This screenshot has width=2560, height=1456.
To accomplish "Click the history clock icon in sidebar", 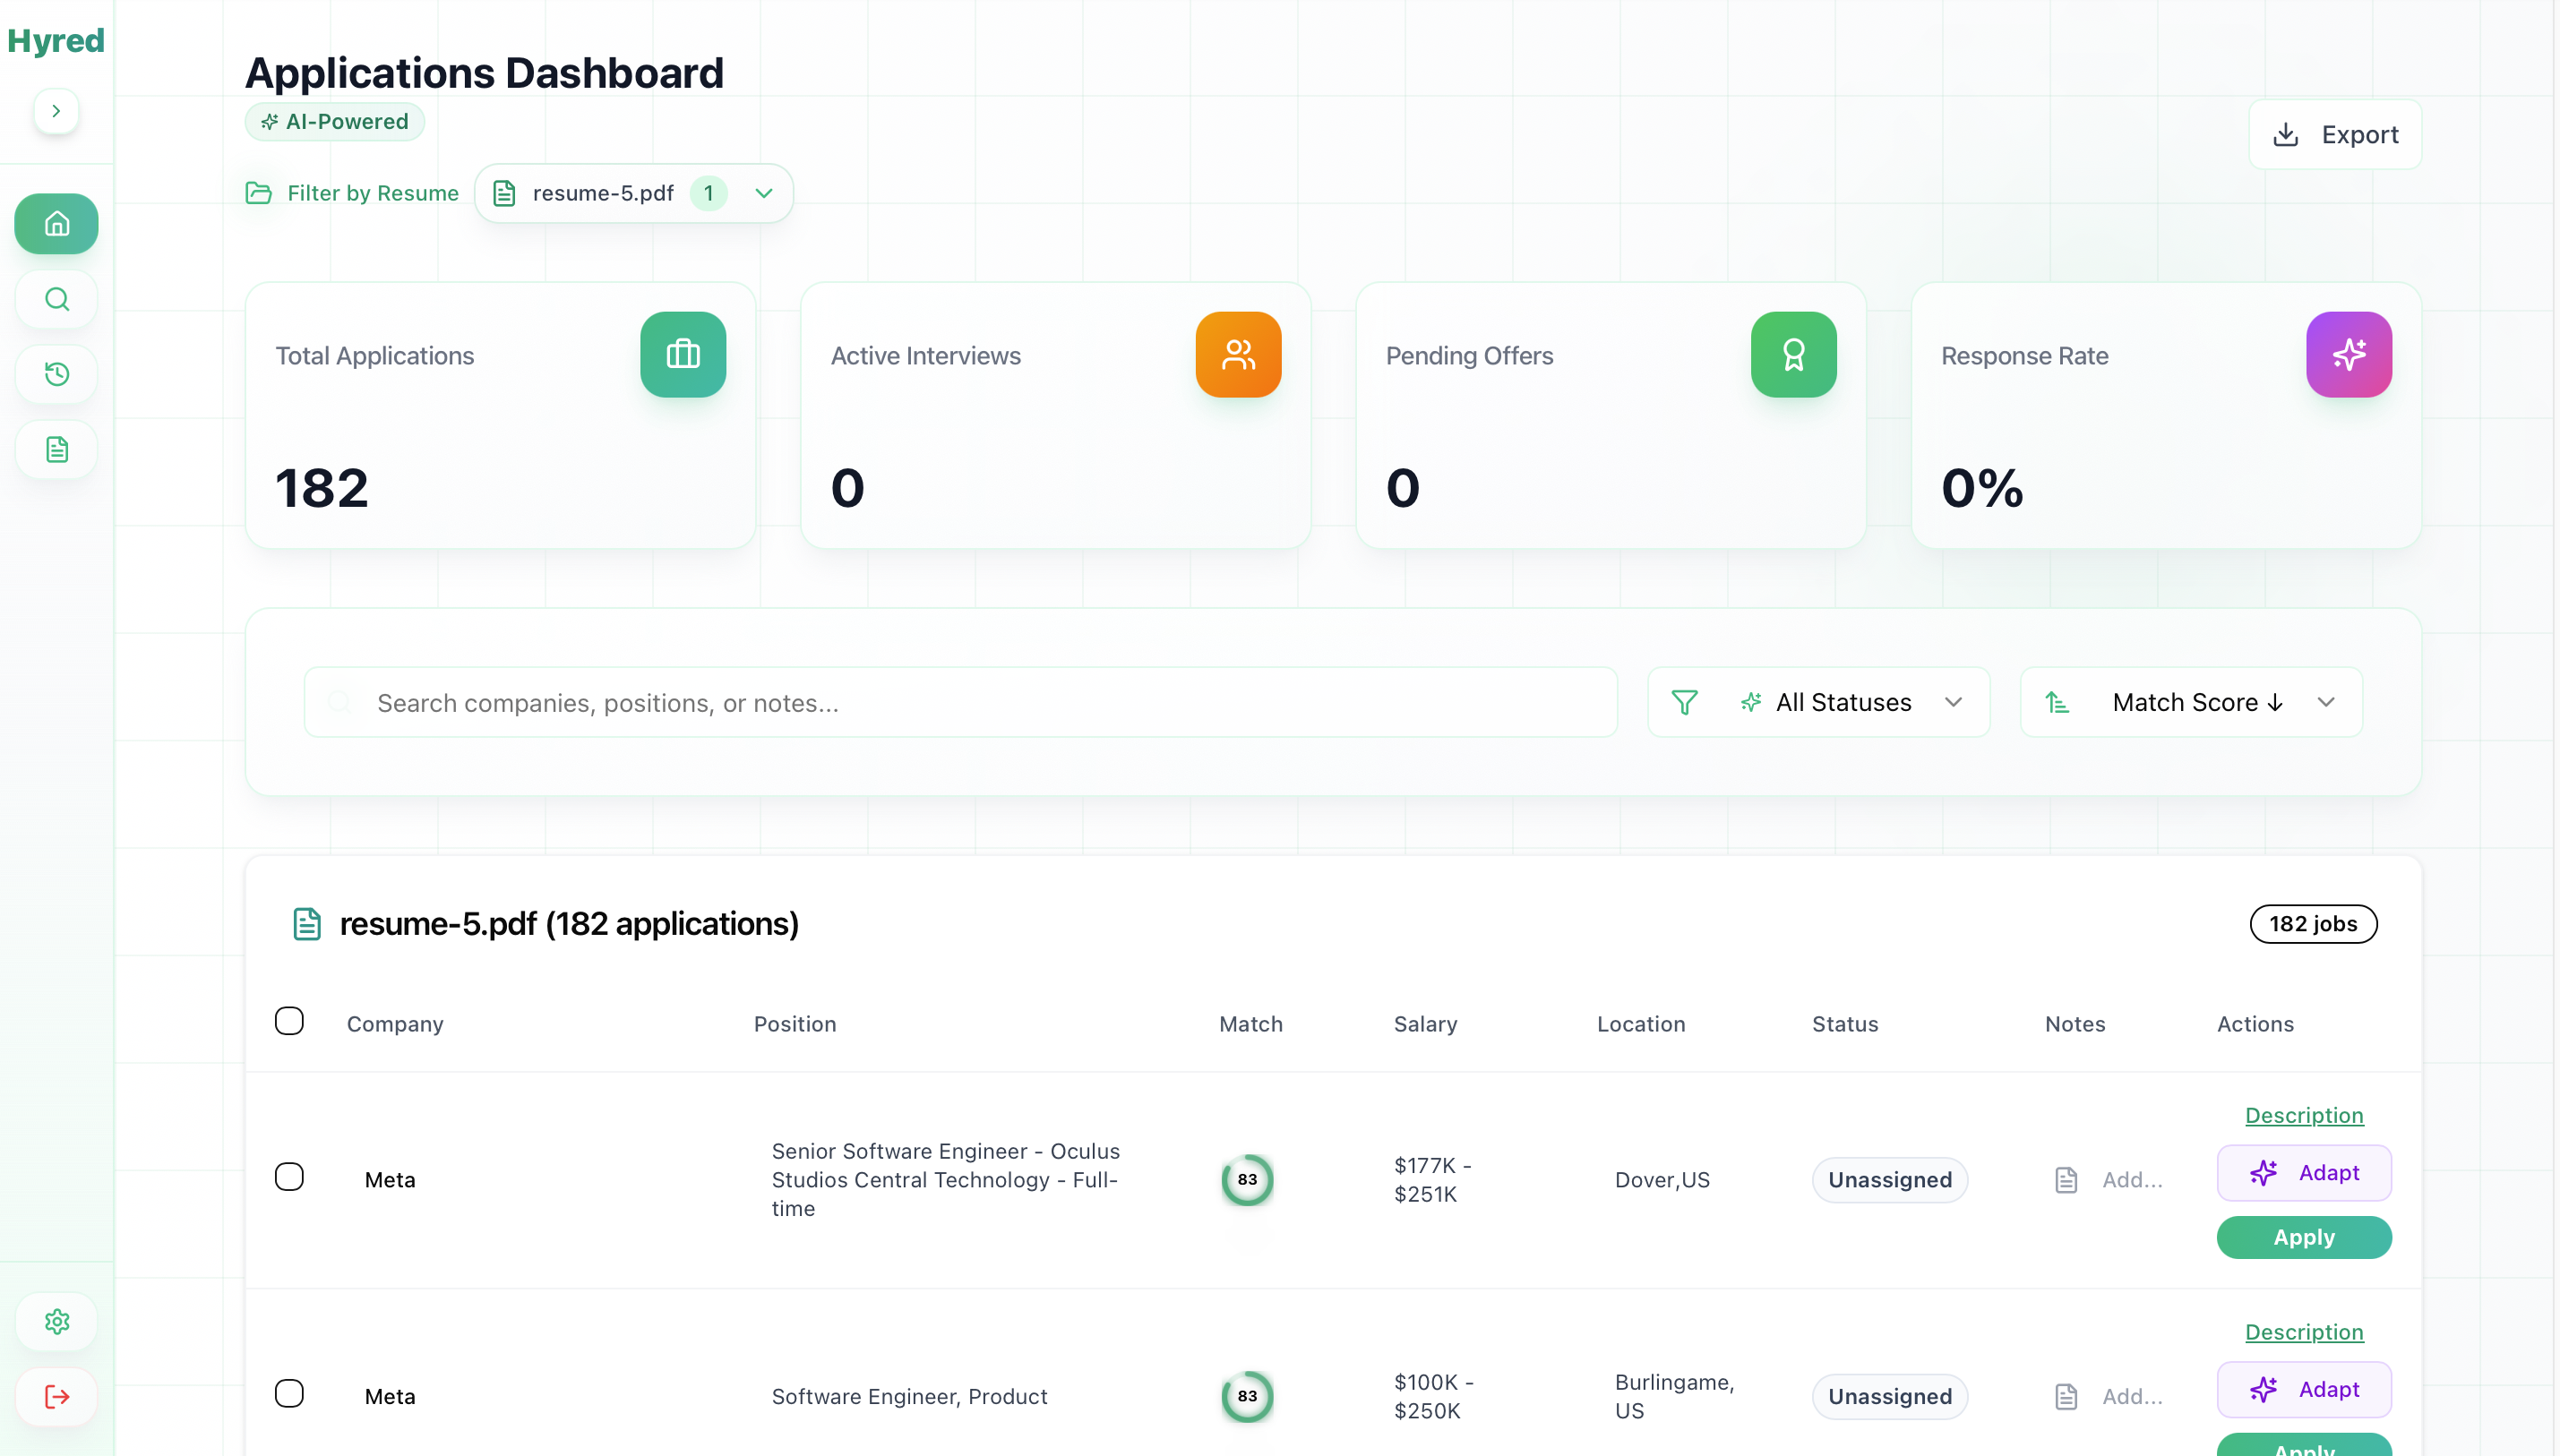I will (x=56, y=373).
